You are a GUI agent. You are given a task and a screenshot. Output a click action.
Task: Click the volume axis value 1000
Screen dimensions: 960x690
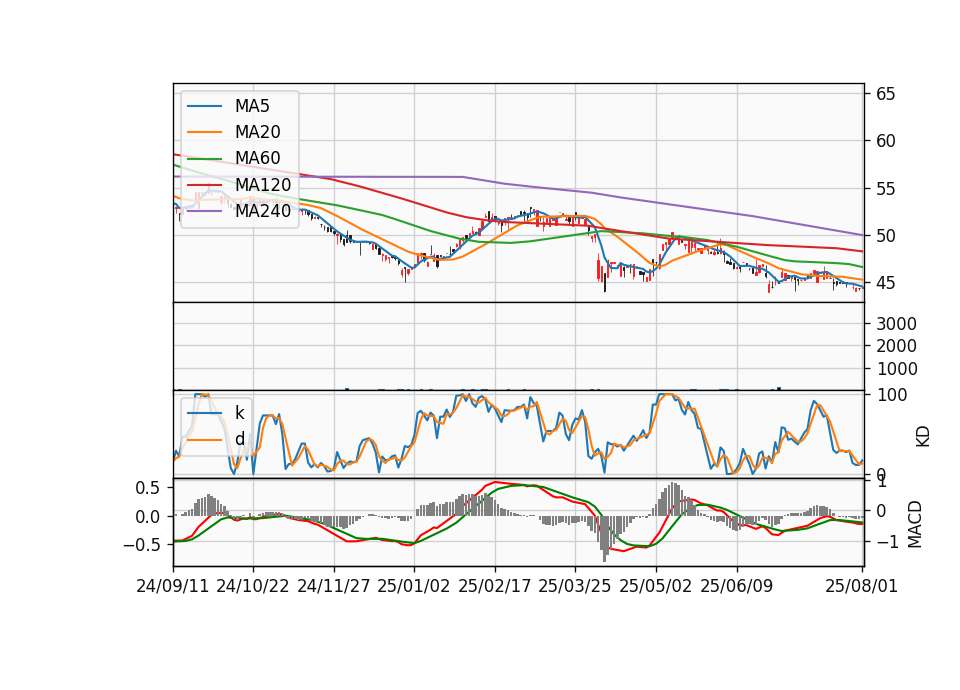point(896,369)
